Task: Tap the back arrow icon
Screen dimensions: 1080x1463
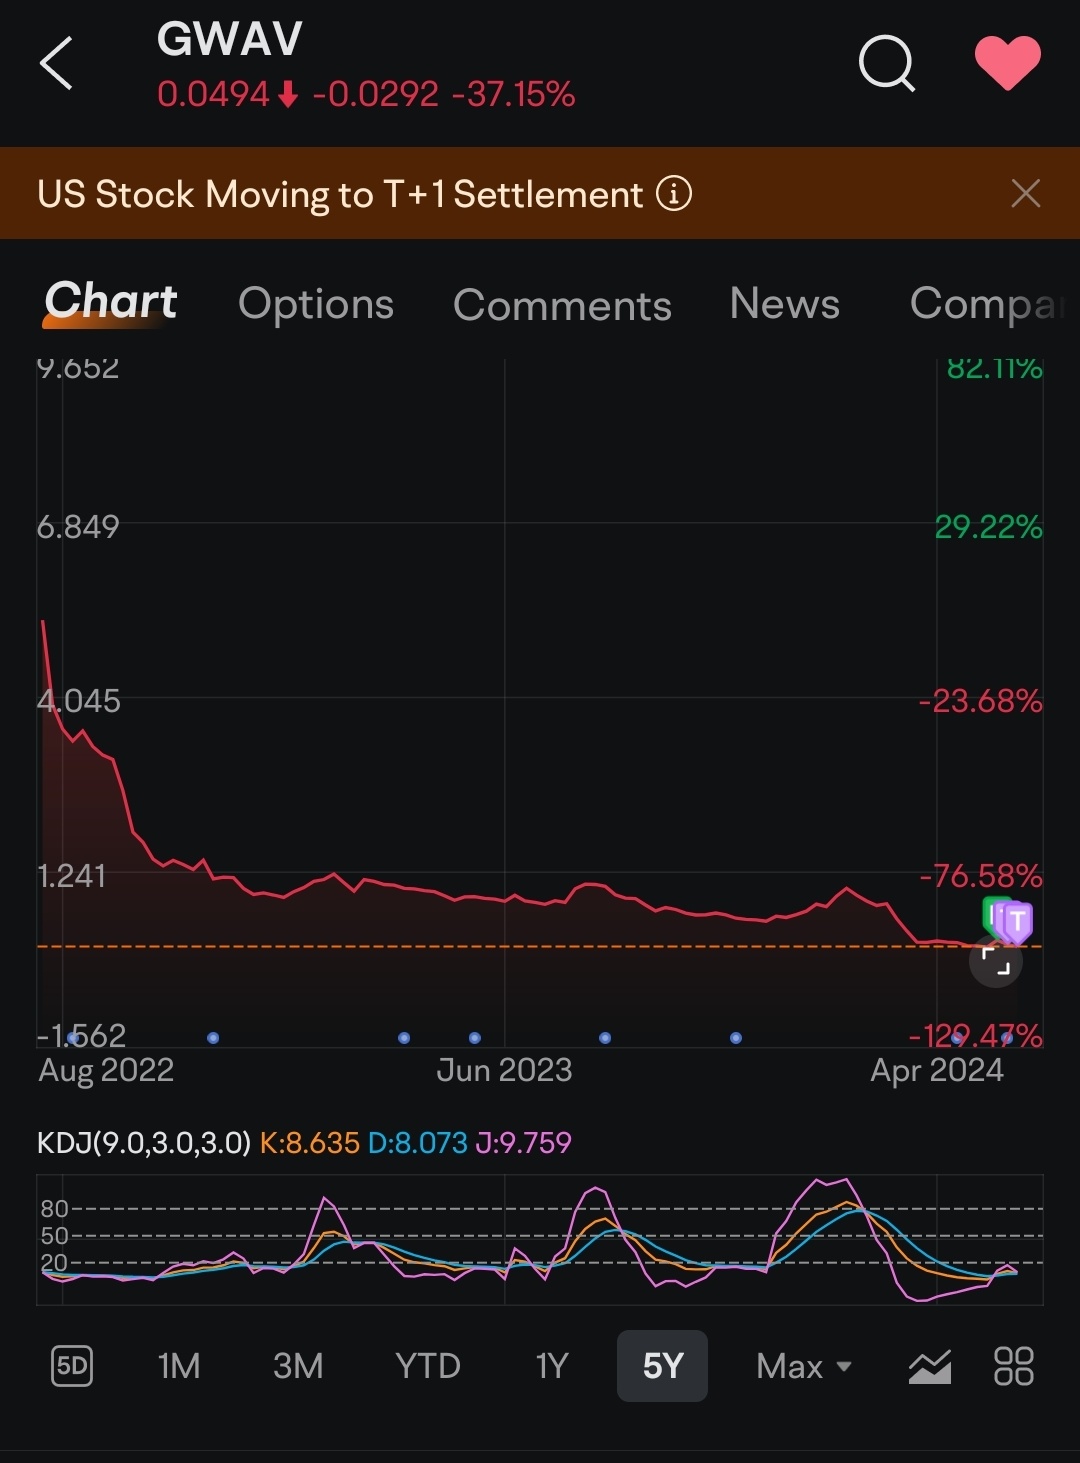Action: click(x=57, y=64)
